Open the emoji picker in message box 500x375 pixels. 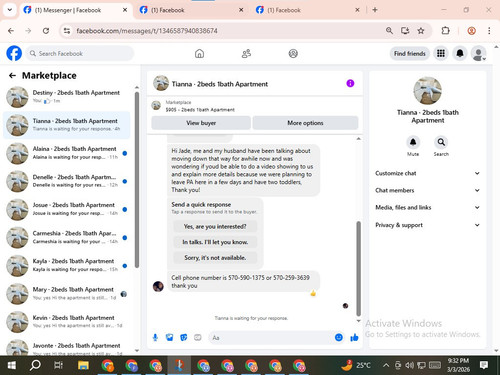tap(339, 338)
